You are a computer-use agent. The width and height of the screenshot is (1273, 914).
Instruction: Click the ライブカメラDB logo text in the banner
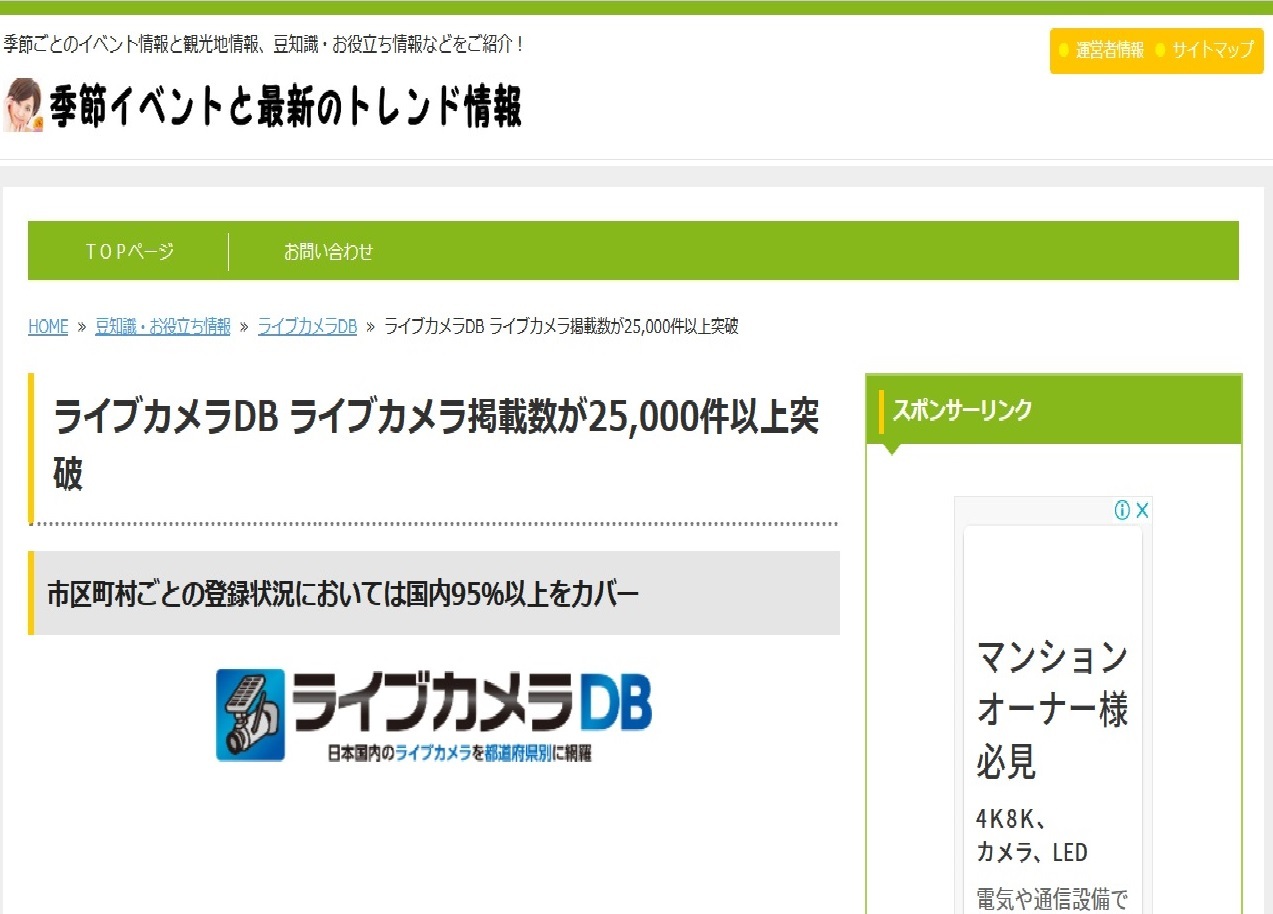[x=470, y=702]
